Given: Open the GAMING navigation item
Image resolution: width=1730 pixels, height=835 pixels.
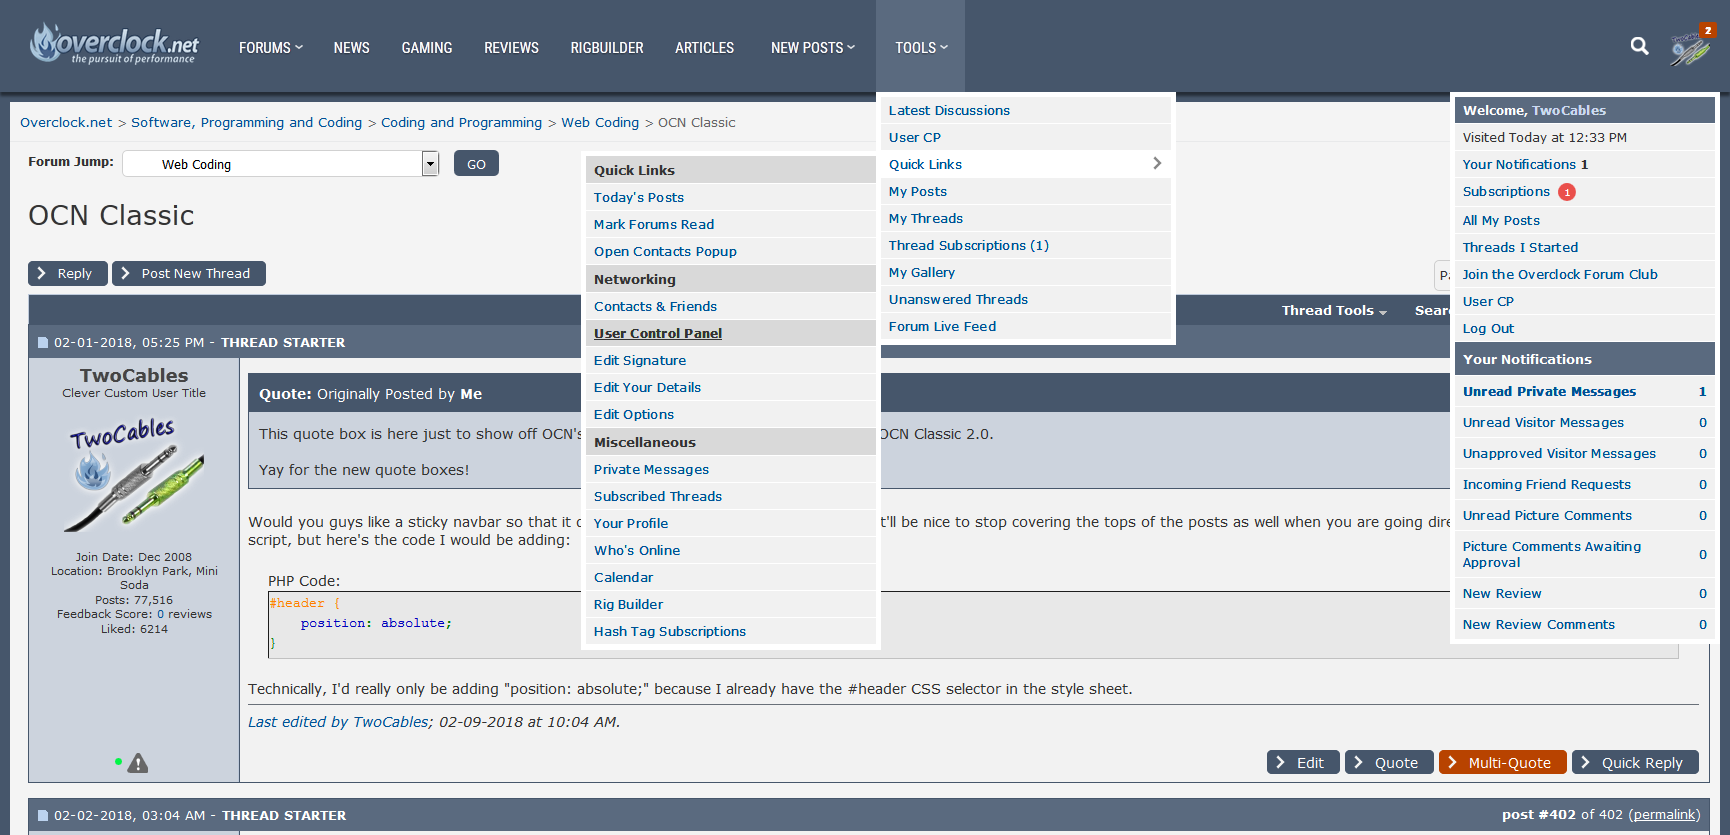Looking at the screenshot, I should click(x=427, y=47).
